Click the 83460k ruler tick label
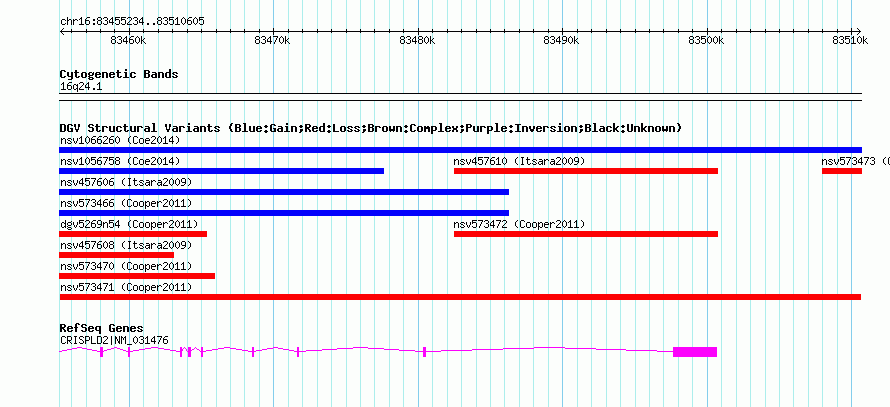This screenshot has height=407, width=890. tap(129, 40)
